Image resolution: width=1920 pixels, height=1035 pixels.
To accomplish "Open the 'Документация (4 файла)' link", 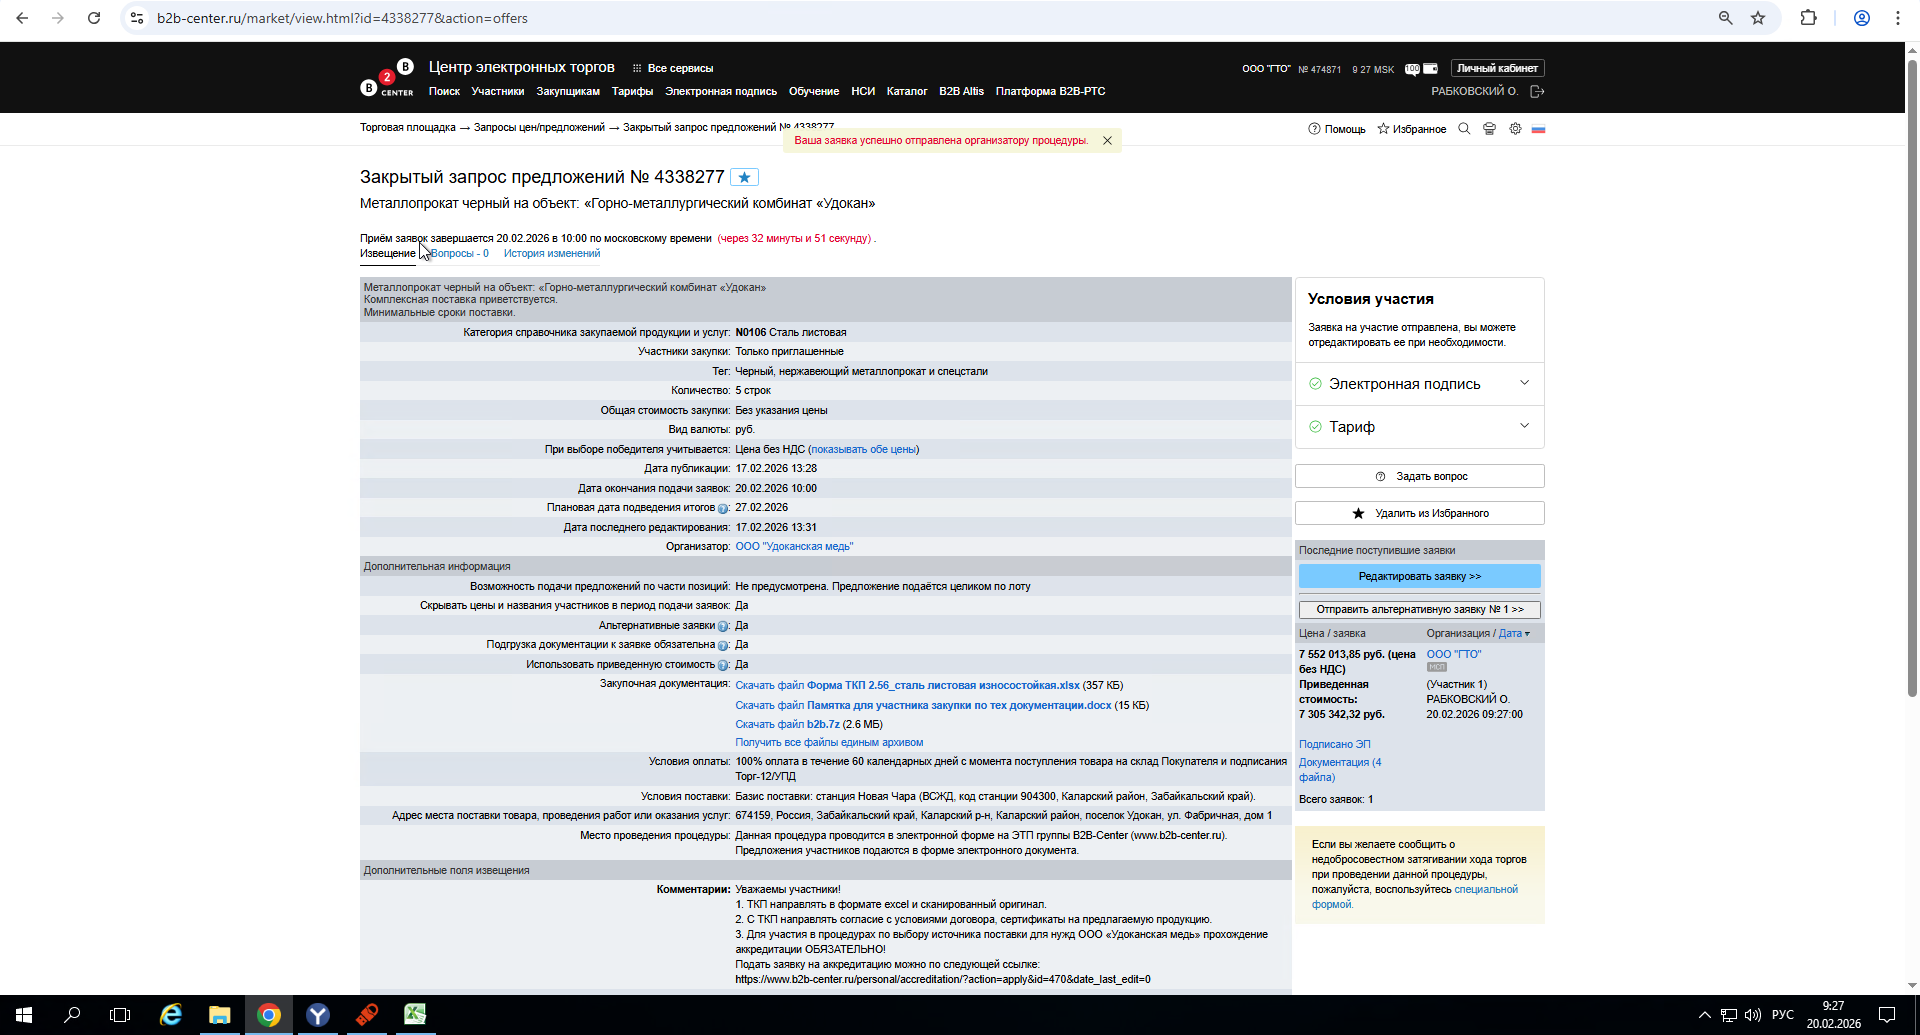I will click(x=1340, y=770).
